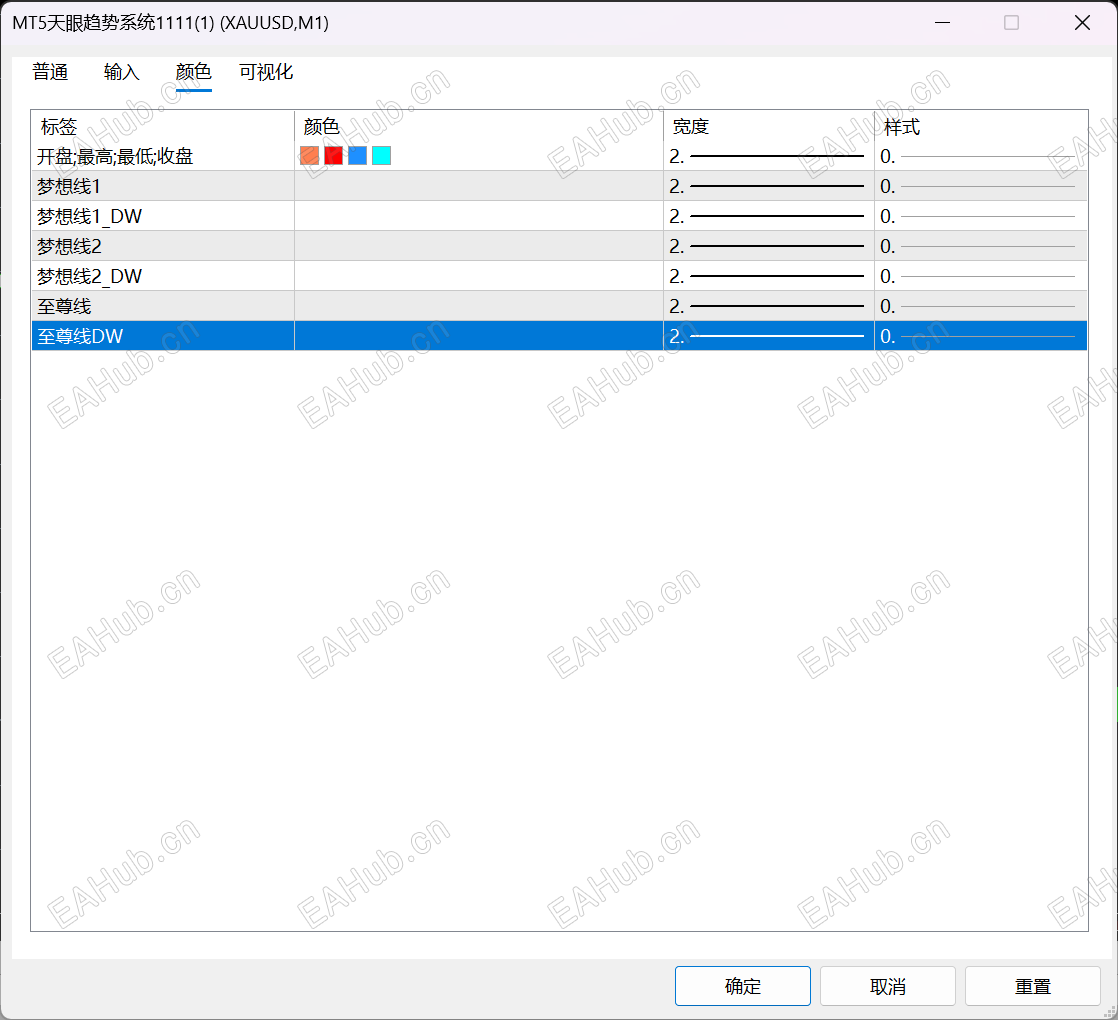
Task: Click the cyan color swatch
Action: (381, 155)
